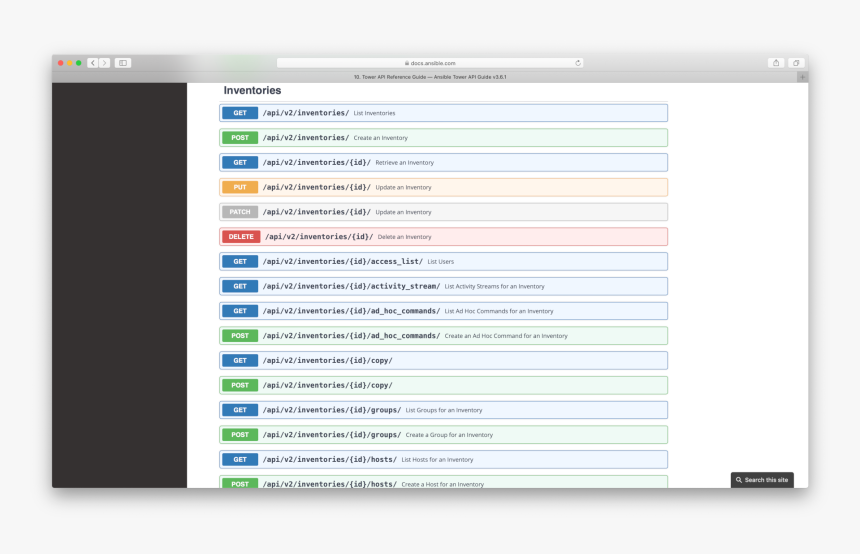Expand GET activity_stream endpoint row
This screenshot has height=554, width=860.
pyautogui.click(x=444, y=286)
